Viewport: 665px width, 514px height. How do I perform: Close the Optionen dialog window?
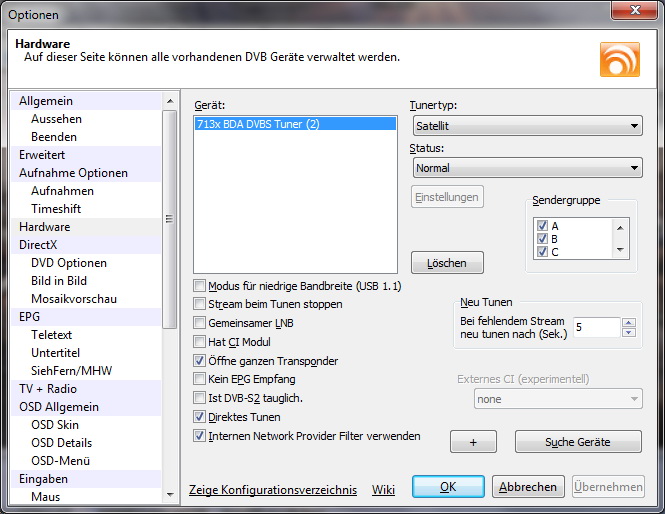click(x=634, y=10)
